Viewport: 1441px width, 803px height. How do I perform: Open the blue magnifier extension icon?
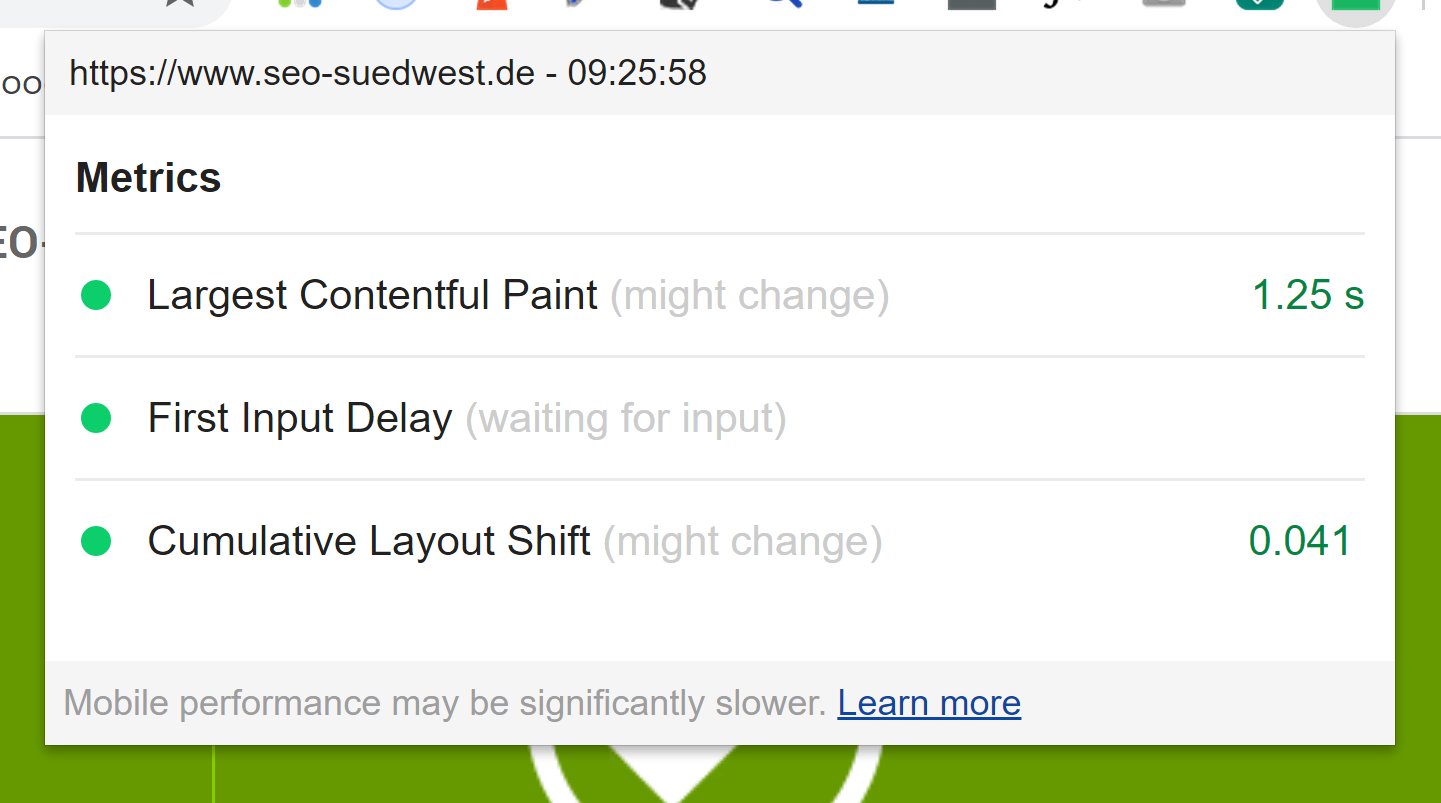tap(785, 5)
